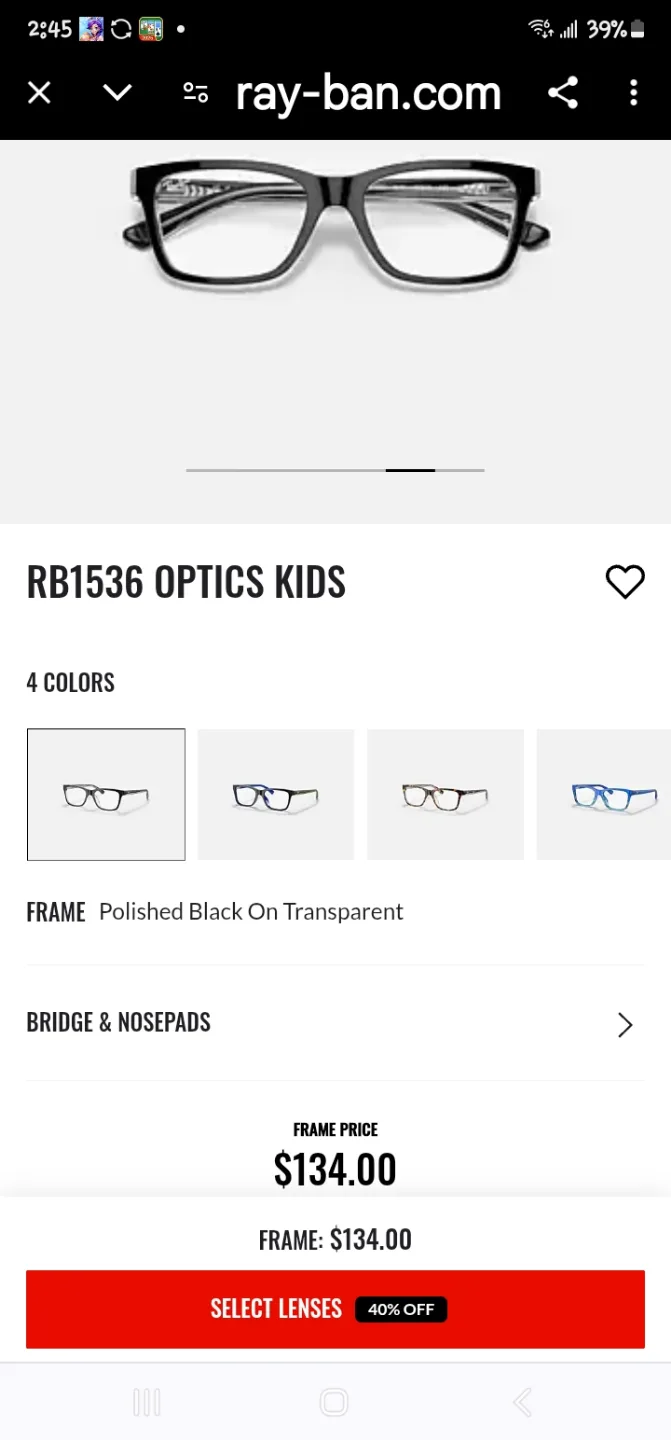Screen dimensions: 671x1440
Task: Collapse the browser page view
Action: (x=117, y=92)
